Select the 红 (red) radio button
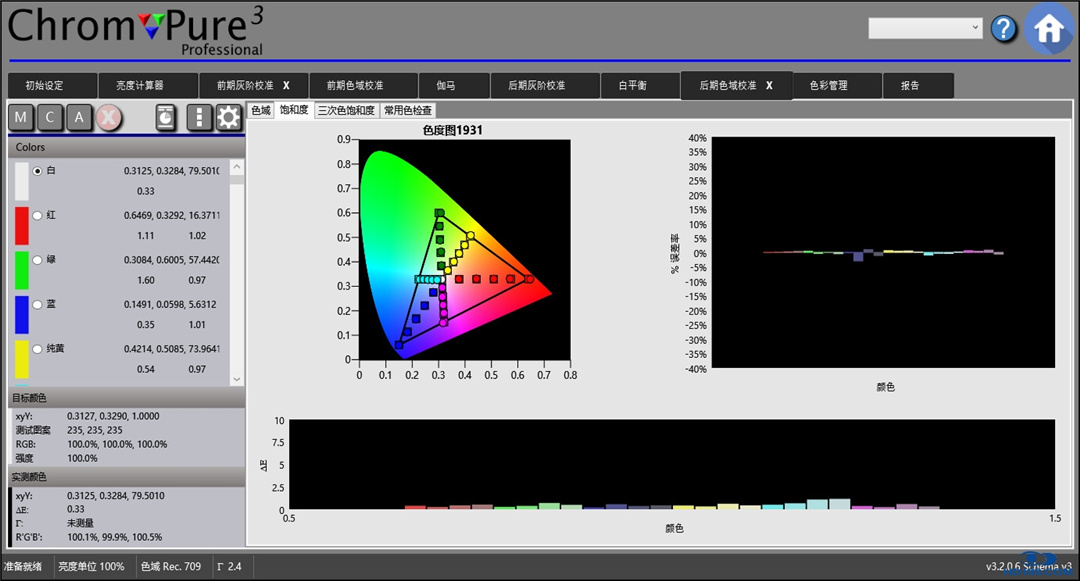Image resolution: width=1080 pixels, height=581 pixels. (x=38, y=215)
